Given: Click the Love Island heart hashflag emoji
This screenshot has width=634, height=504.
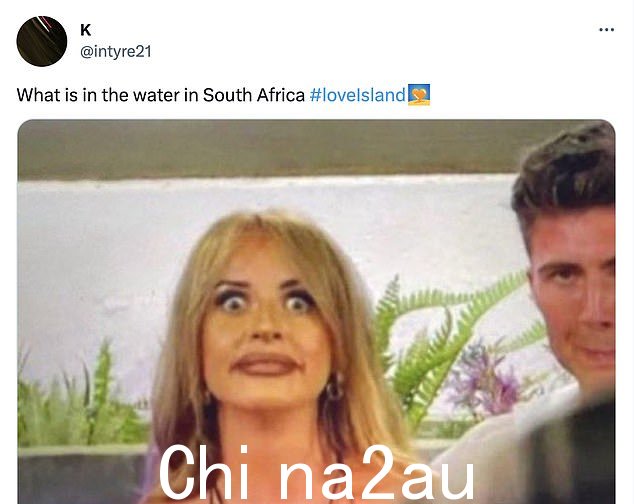Looking at the screenshot, I should 419,95.
